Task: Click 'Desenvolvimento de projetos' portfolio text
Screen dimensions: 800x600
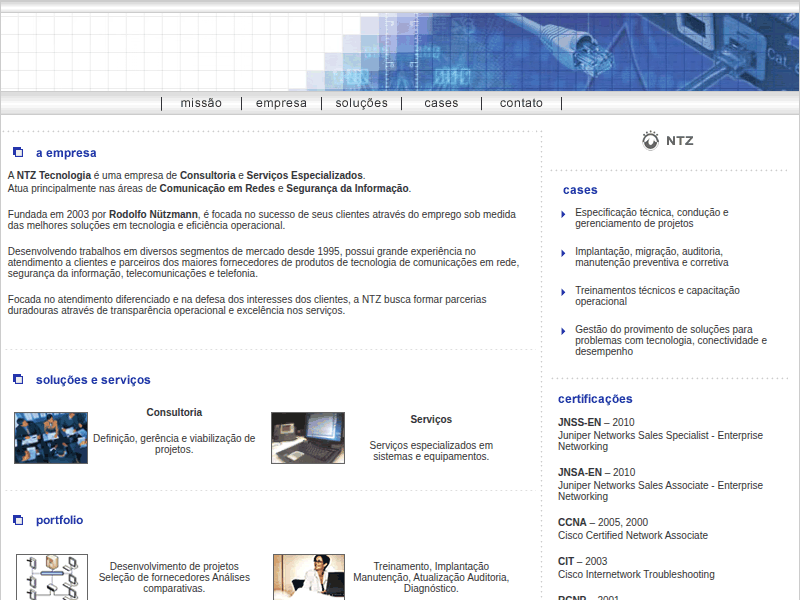Action: (174, 577)
